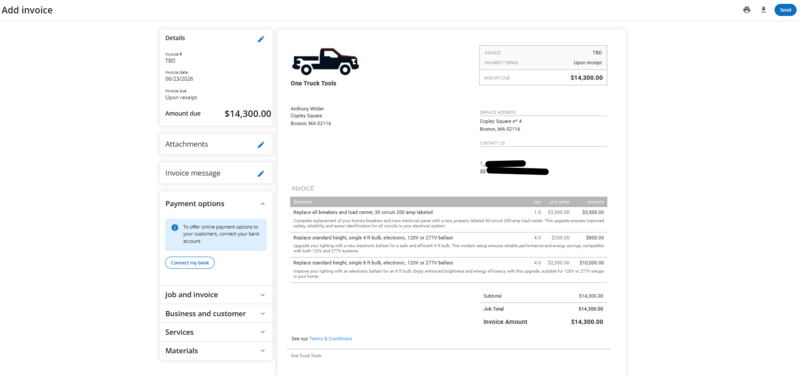Click the Anthony Wilder customer name

[307, 109]
